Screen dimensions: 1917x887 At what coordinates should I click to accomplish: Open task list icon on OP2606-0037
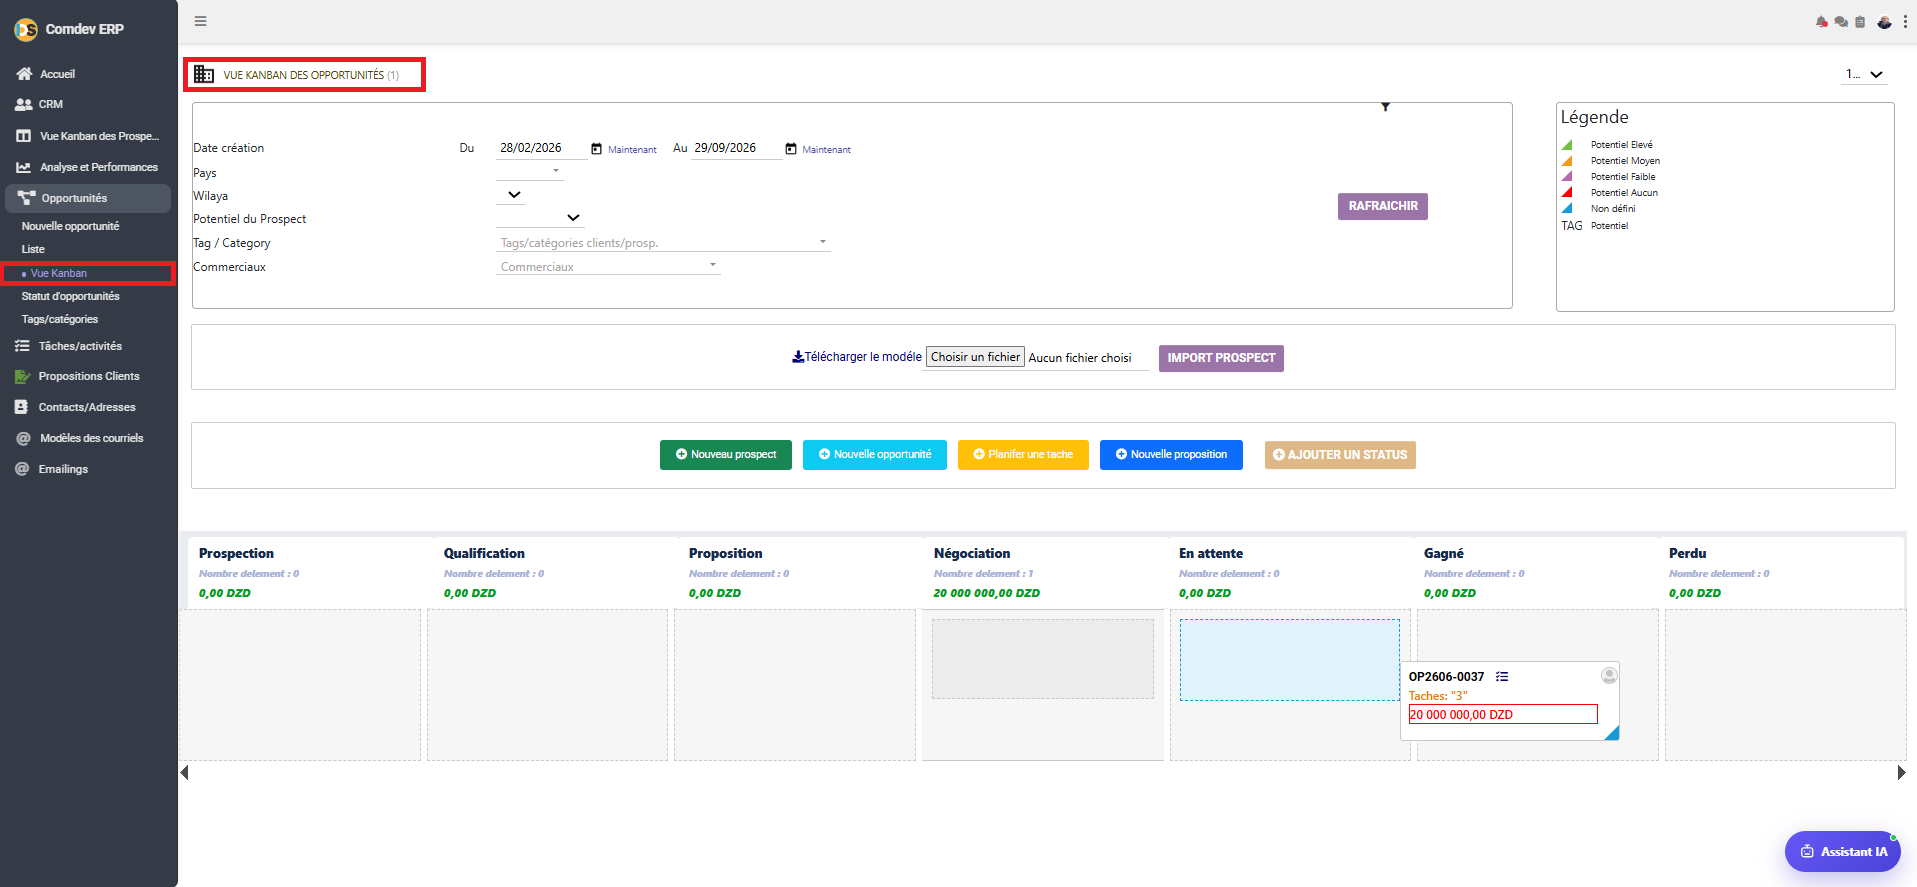[x=1502, y=677]
